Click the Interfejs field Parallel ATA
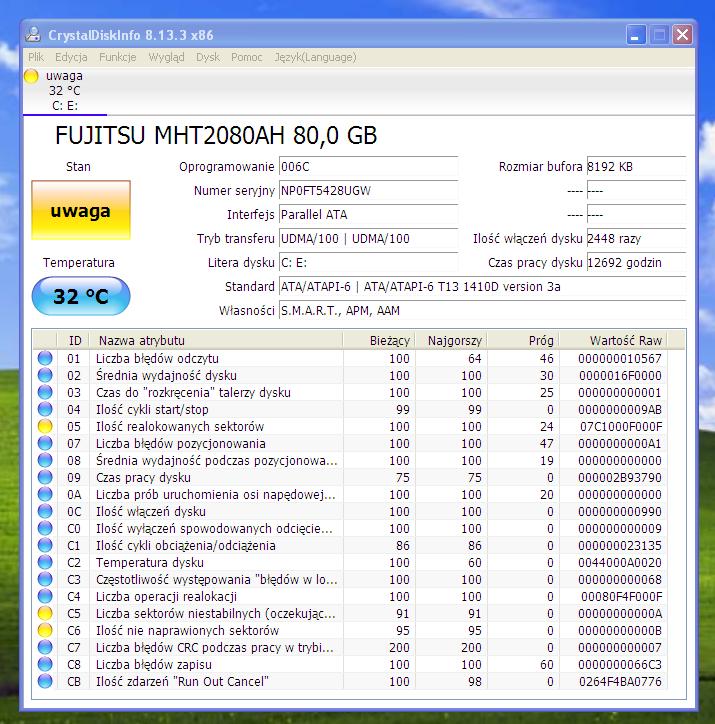 (x=368, y=215)
